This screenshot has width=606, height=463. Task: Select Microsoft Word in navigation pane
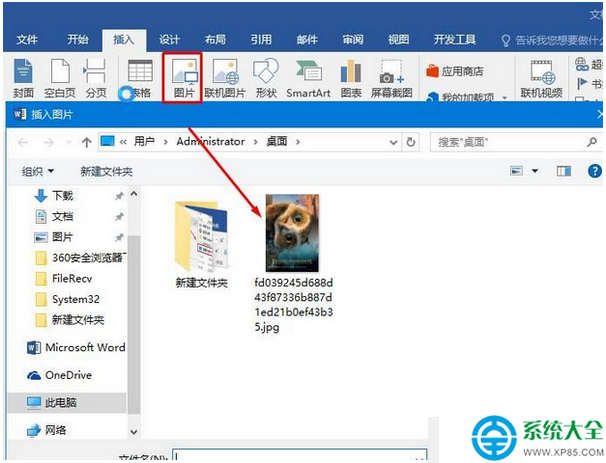click(x=76, y=347)
